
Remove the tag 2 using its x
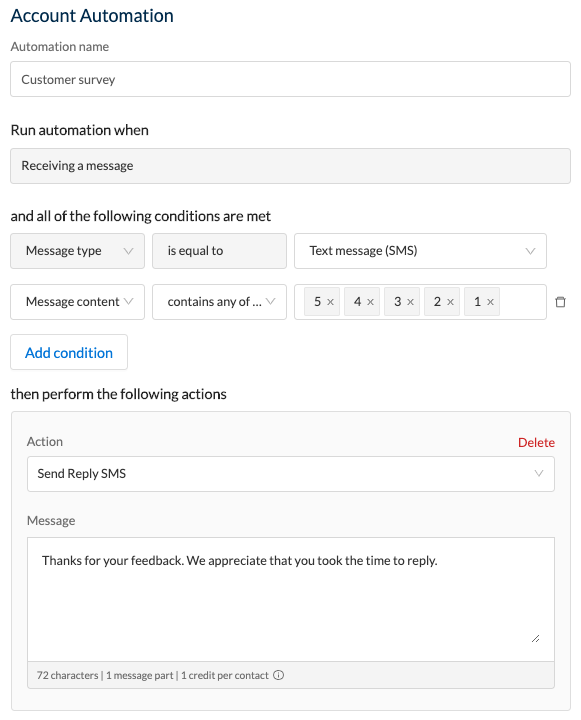[x=450, y=302]
